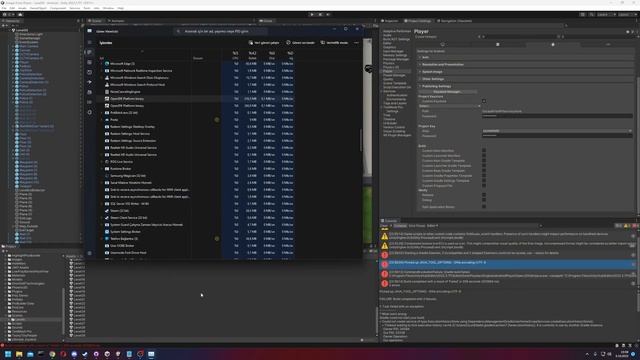Click End task button in Task Manager
This screenshot has width=640, height=360.
pos(300,42)
